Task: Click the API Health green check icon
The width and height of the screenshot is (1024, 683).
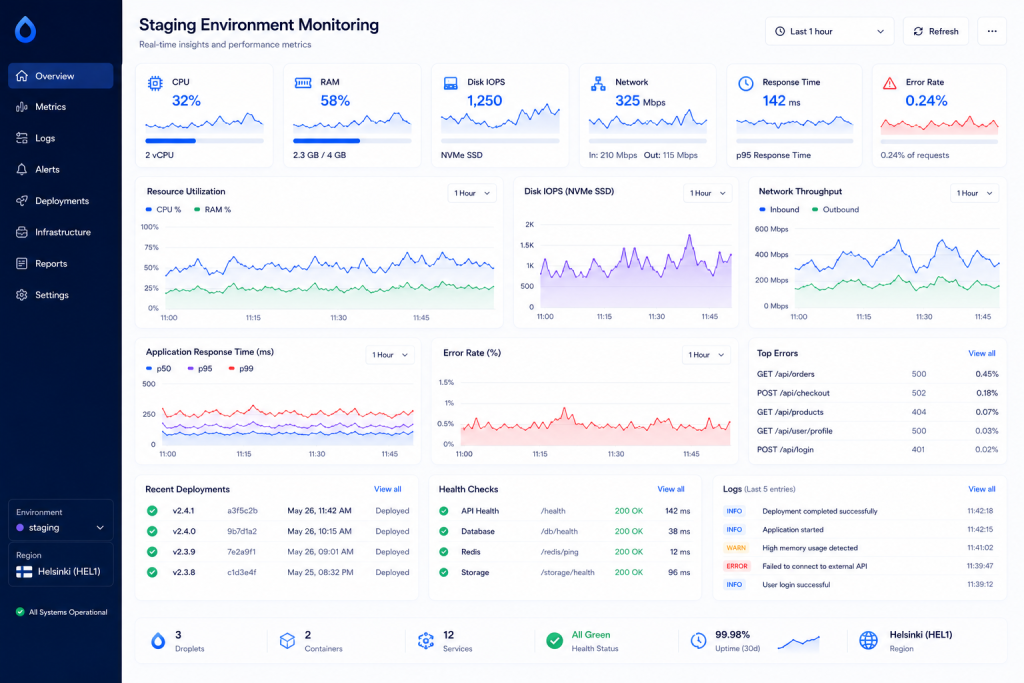Action: click(x=443, y=511)
